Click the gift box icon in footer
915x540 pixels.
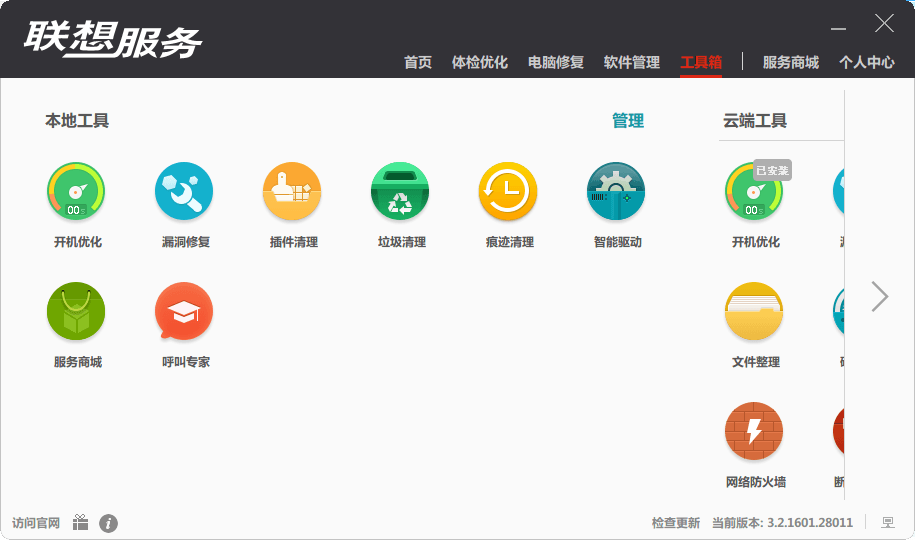pyautogui.click(x=81, y=522)
